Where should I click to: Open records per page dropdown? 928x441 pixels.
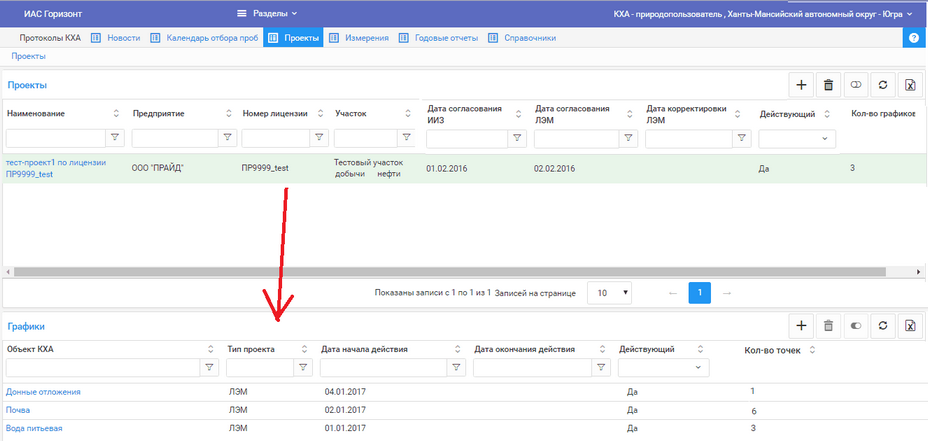tap(609, 293)
